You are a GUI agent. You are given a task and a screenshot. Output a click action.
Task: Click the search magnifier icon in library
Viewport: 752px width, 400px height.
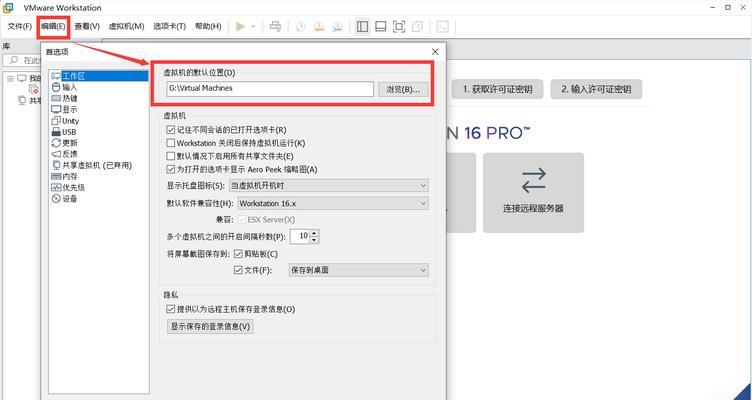click(14, 60)
